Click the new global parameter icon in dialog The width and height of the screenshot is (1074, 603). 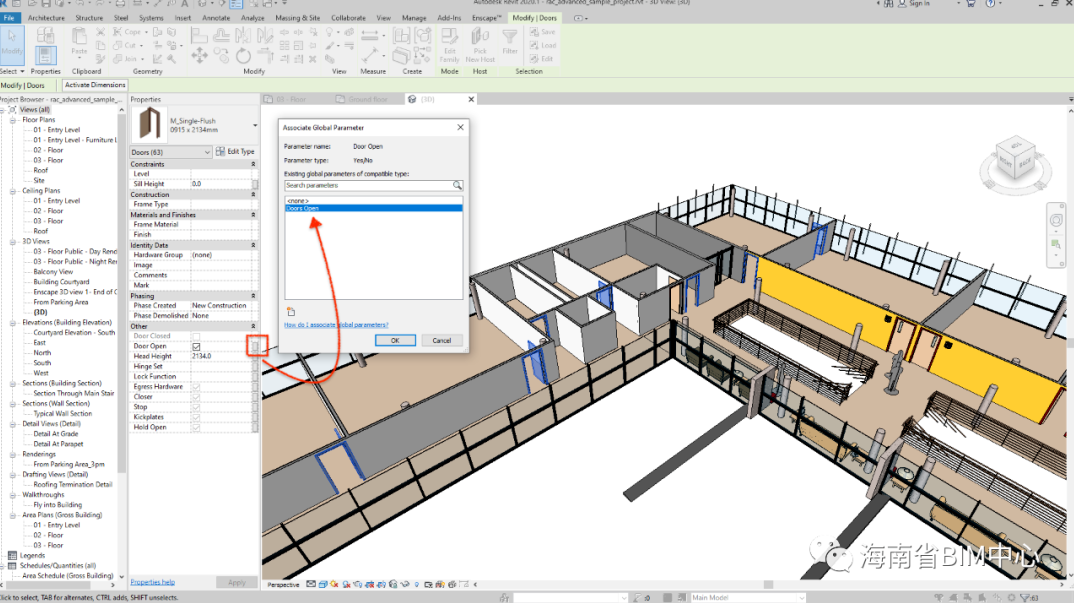(290, 312)
